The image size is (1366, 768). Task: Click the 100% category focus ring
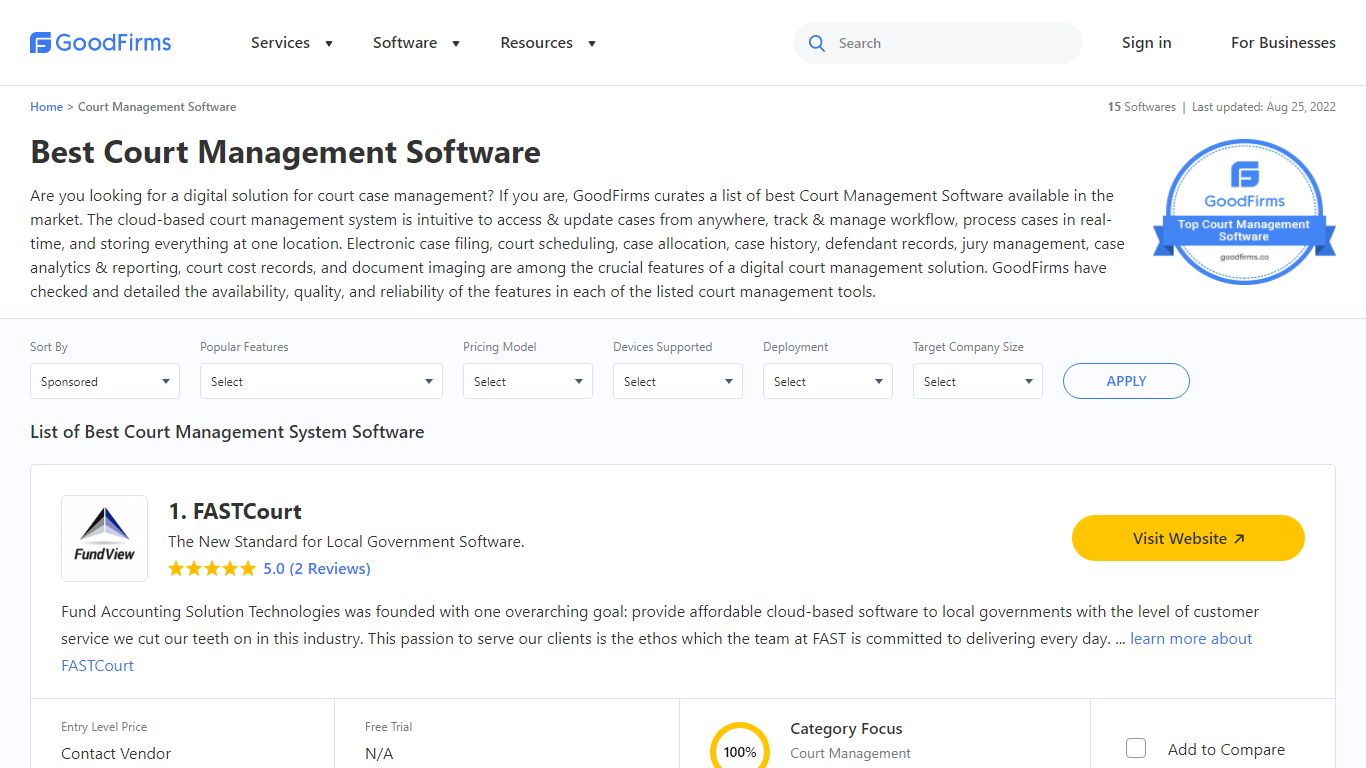pos(740,745)
